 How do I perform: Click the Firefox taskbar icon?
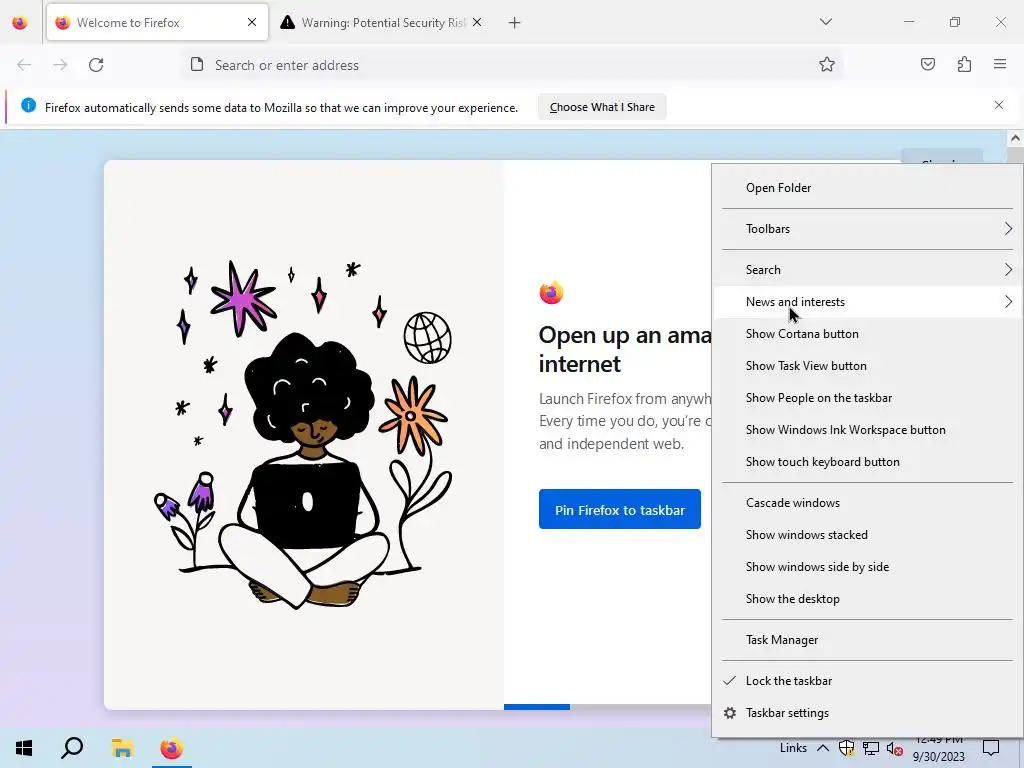pyautogui.click(x=172, y=748)
